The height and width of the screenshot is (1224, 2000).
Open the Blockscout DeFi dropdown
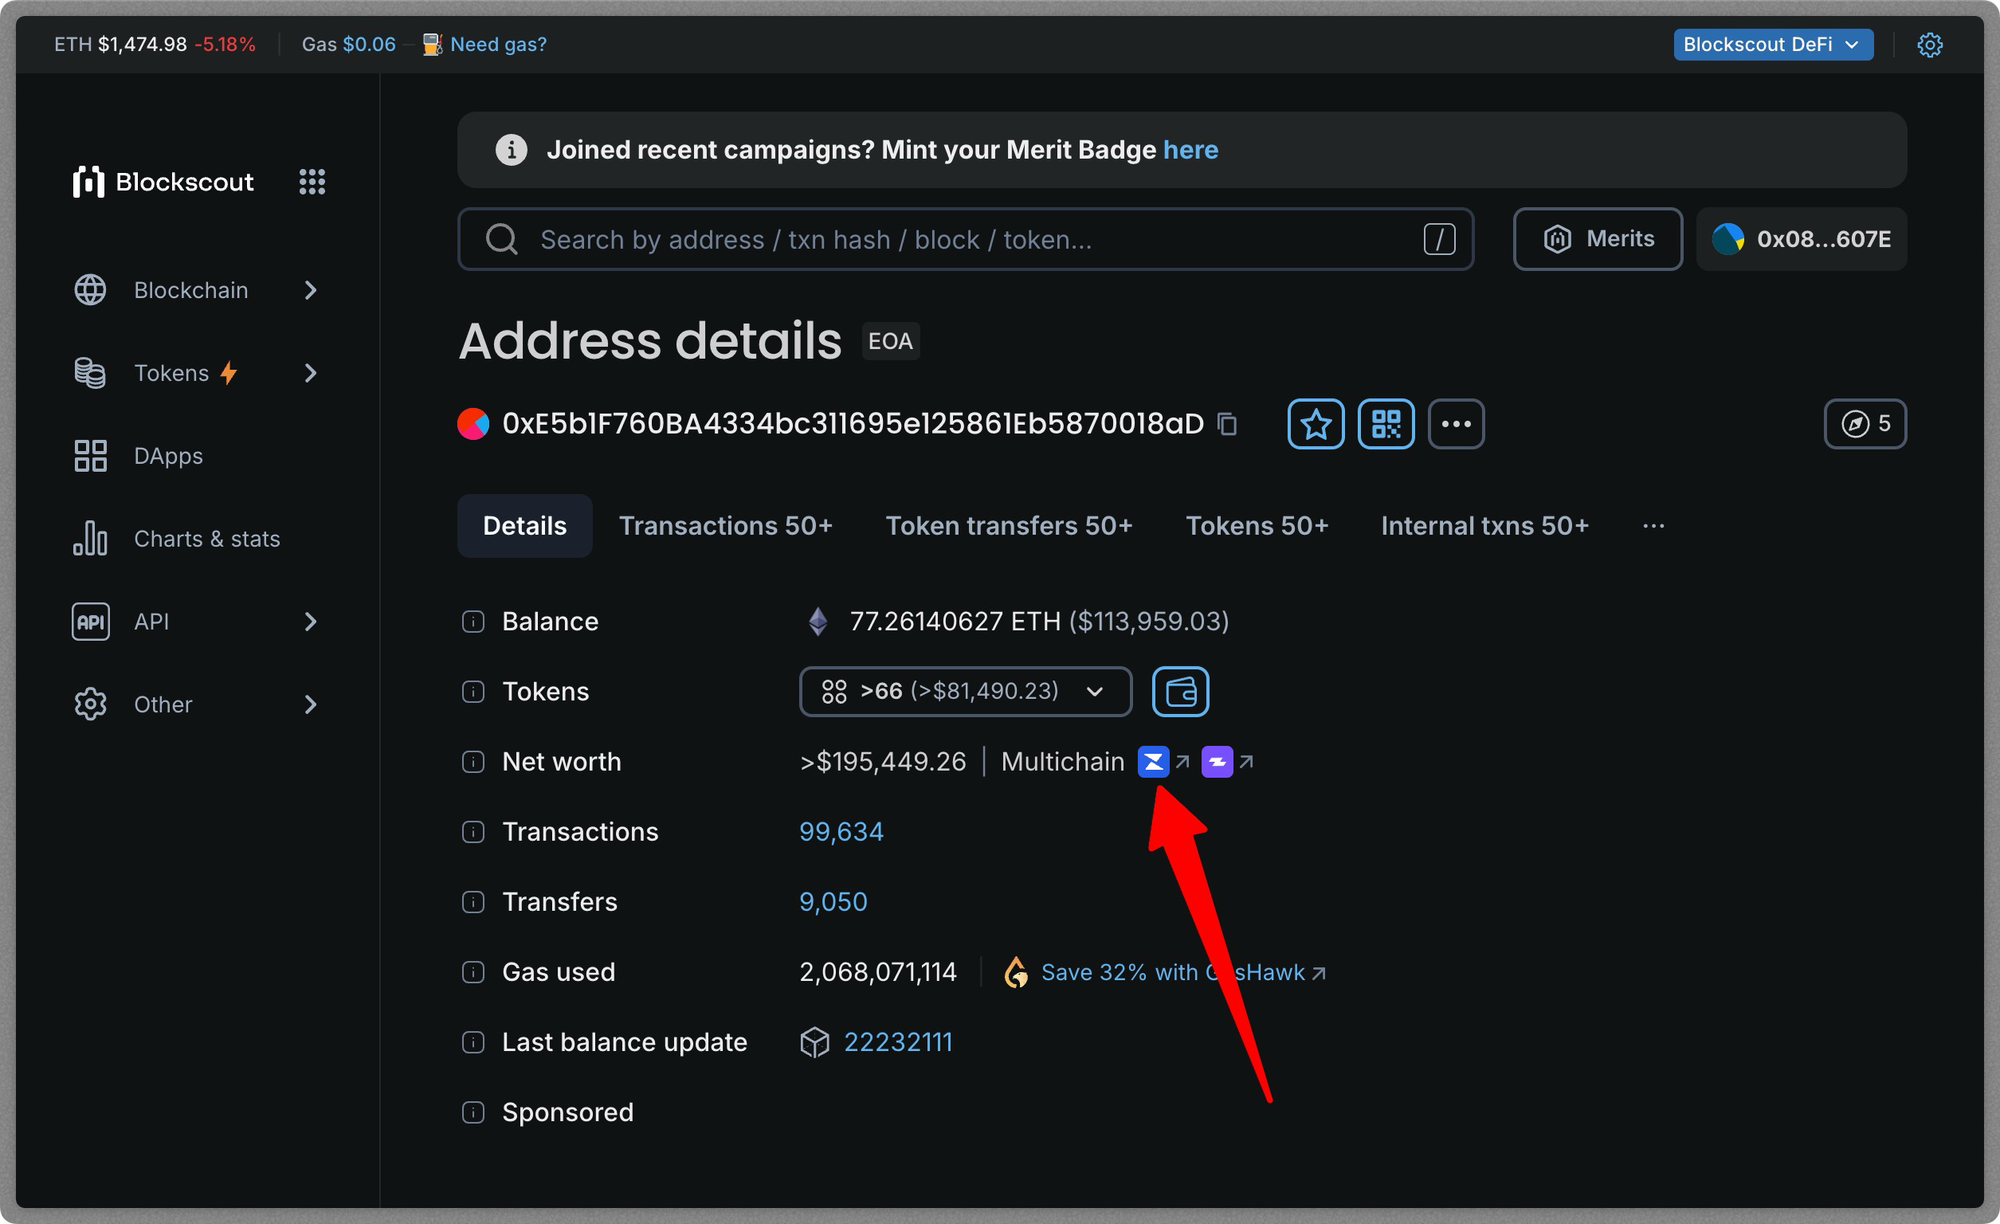coord(1773,45)
